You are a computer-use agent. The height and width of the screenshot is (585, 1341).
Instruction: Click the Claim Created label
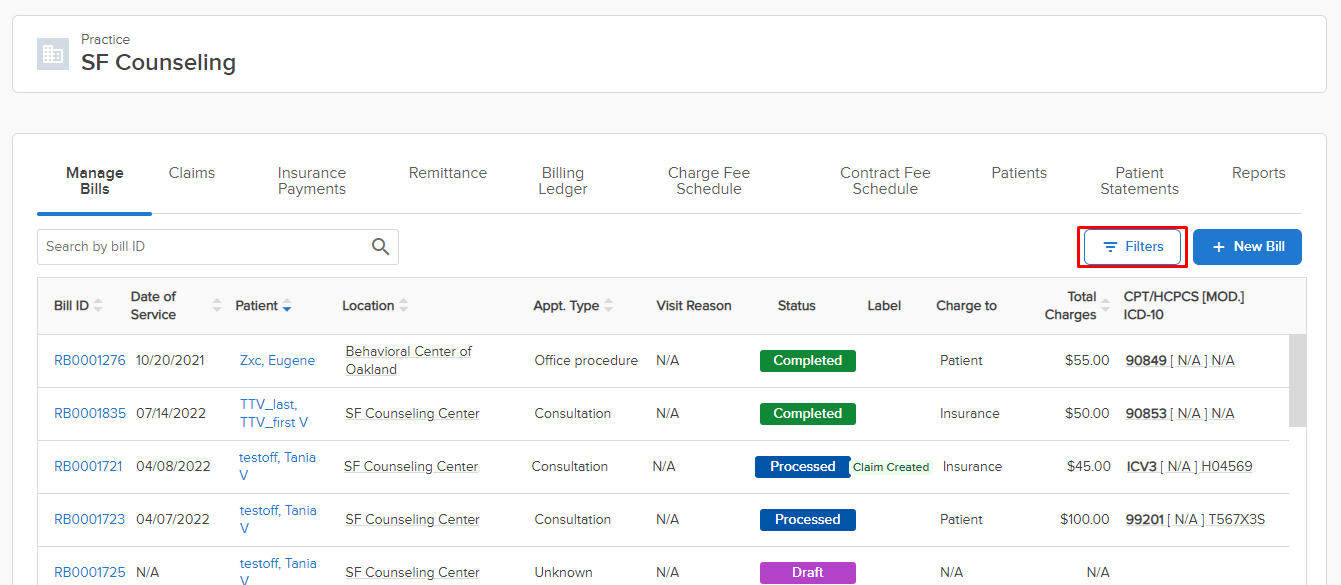point(891,467)
